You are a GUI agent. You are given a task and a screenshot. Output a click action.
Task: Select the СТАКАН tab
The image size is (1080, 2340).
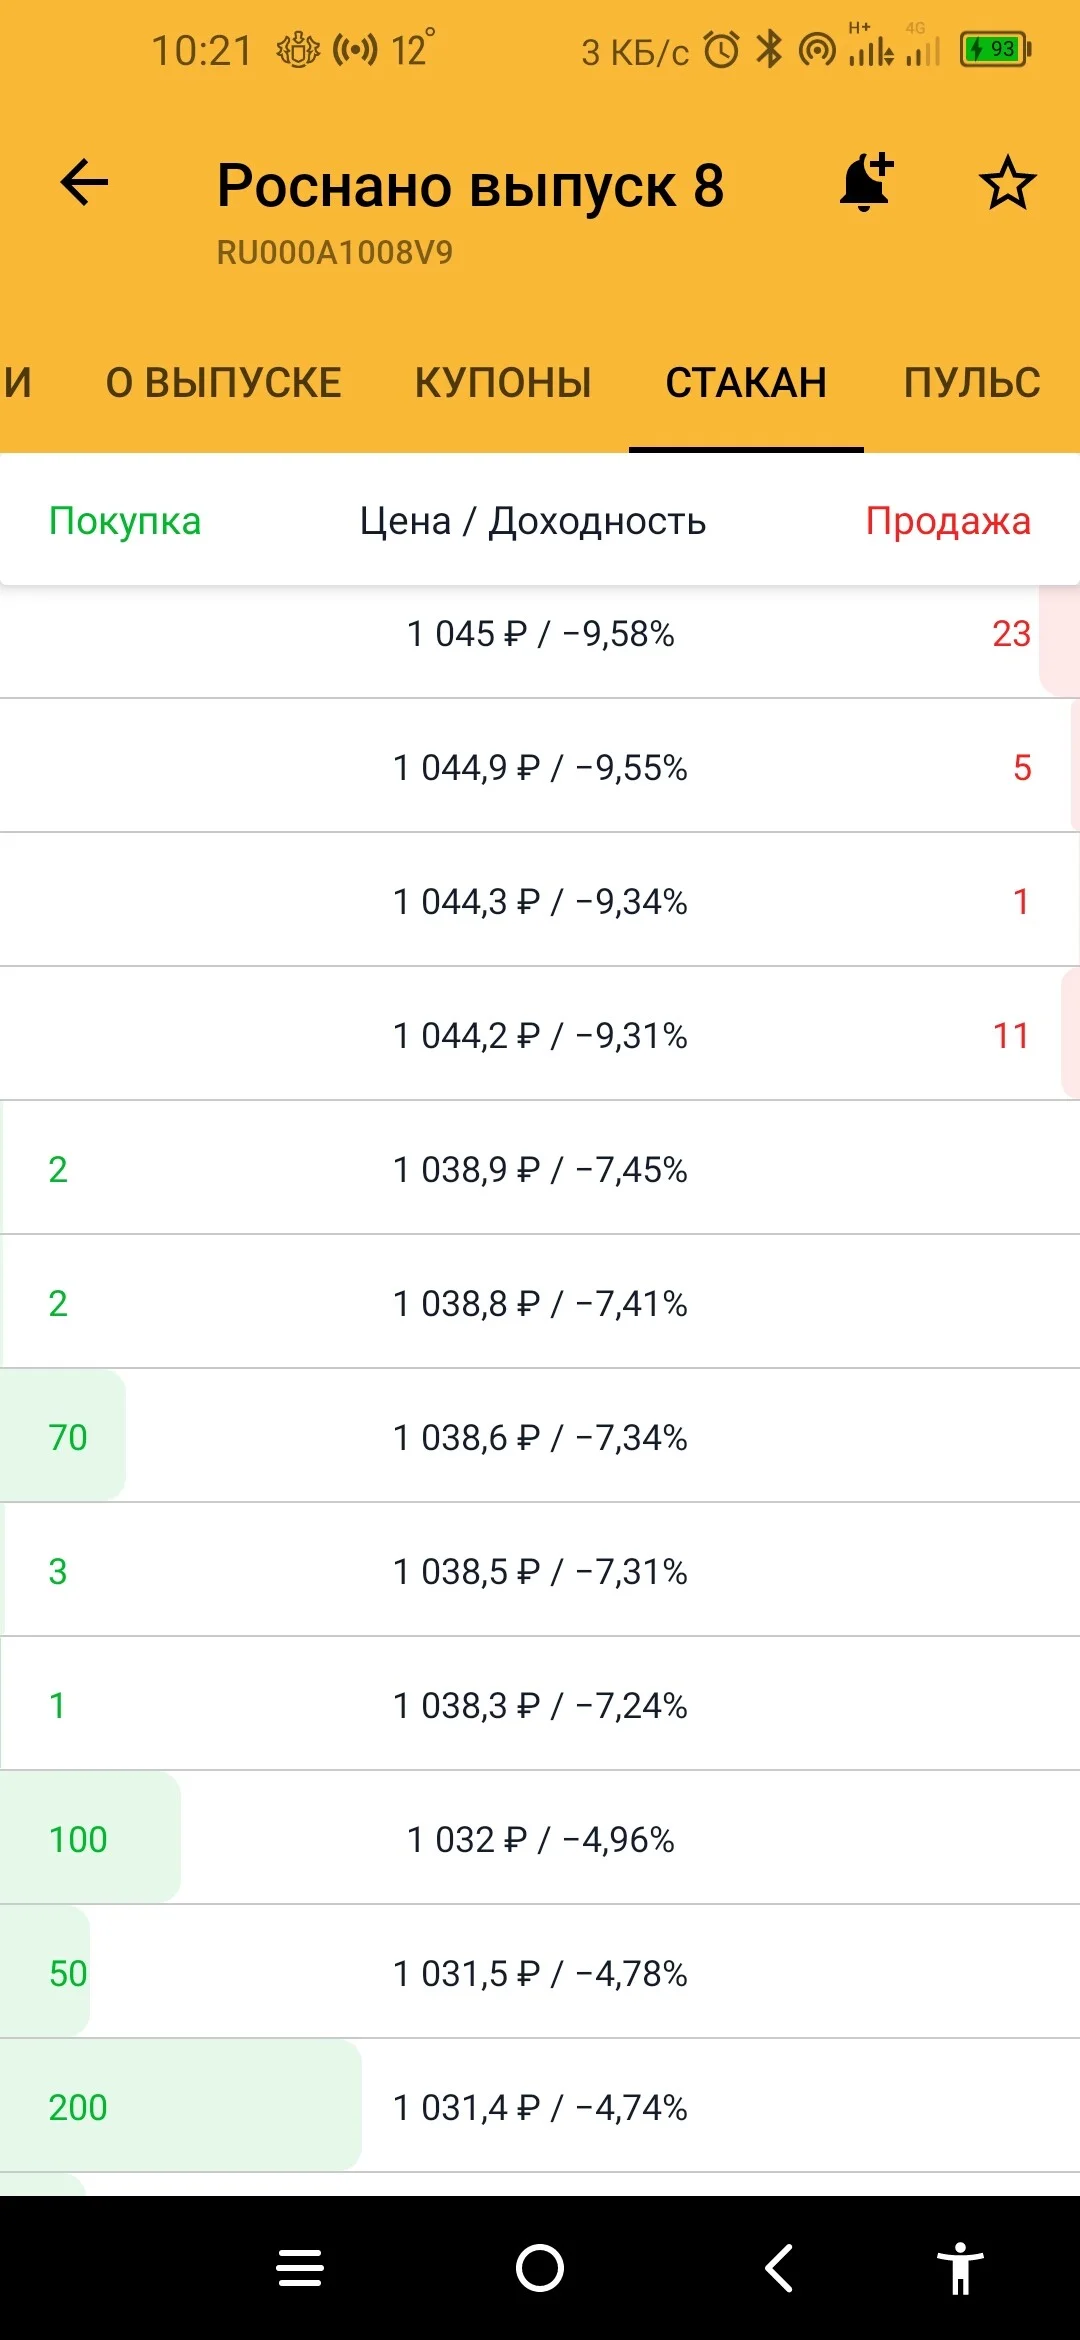(746, 383)
